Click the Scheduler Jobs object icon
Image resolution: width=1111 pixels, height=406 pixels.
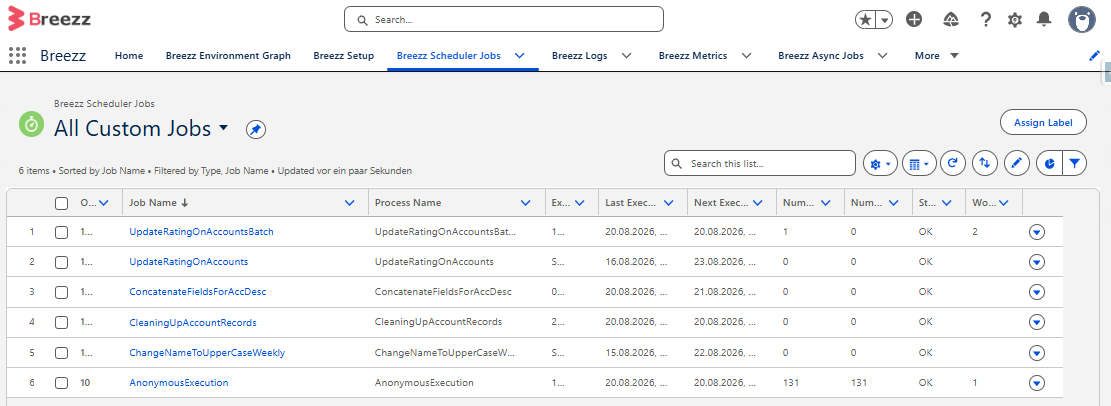click(x=31, y=124)
